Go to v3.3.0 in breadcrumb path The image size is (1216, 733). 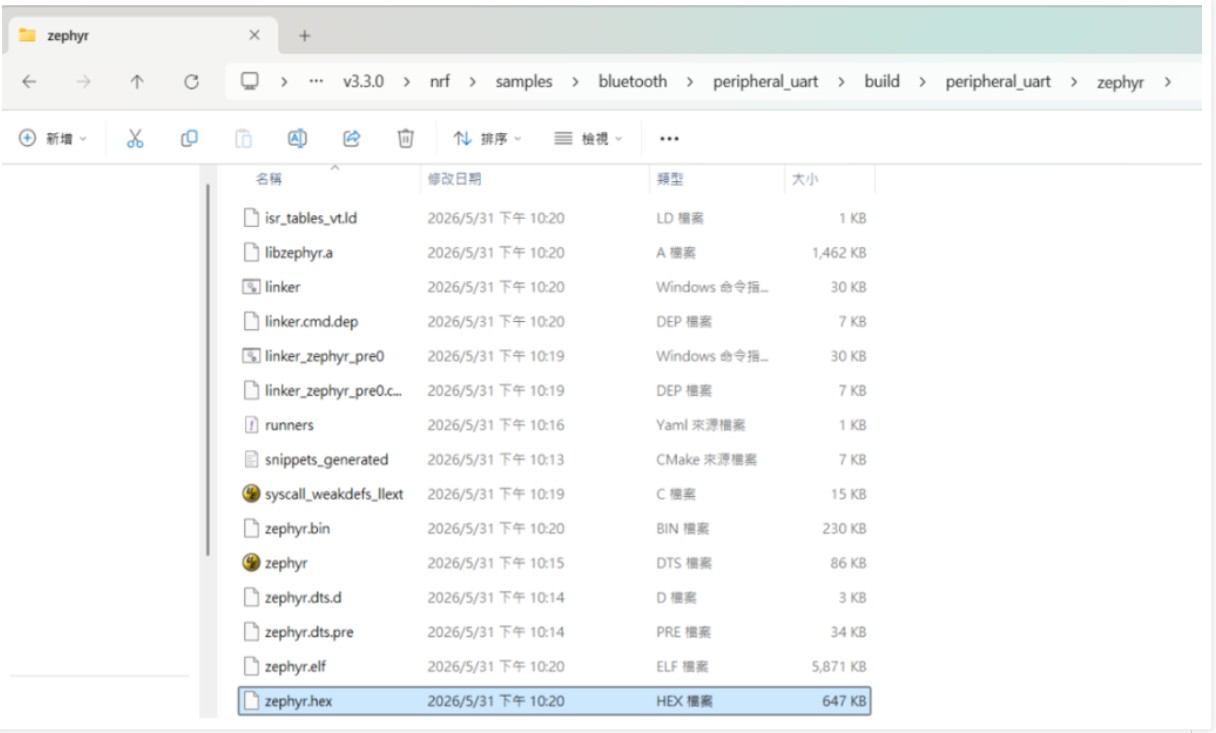point(363,82)
